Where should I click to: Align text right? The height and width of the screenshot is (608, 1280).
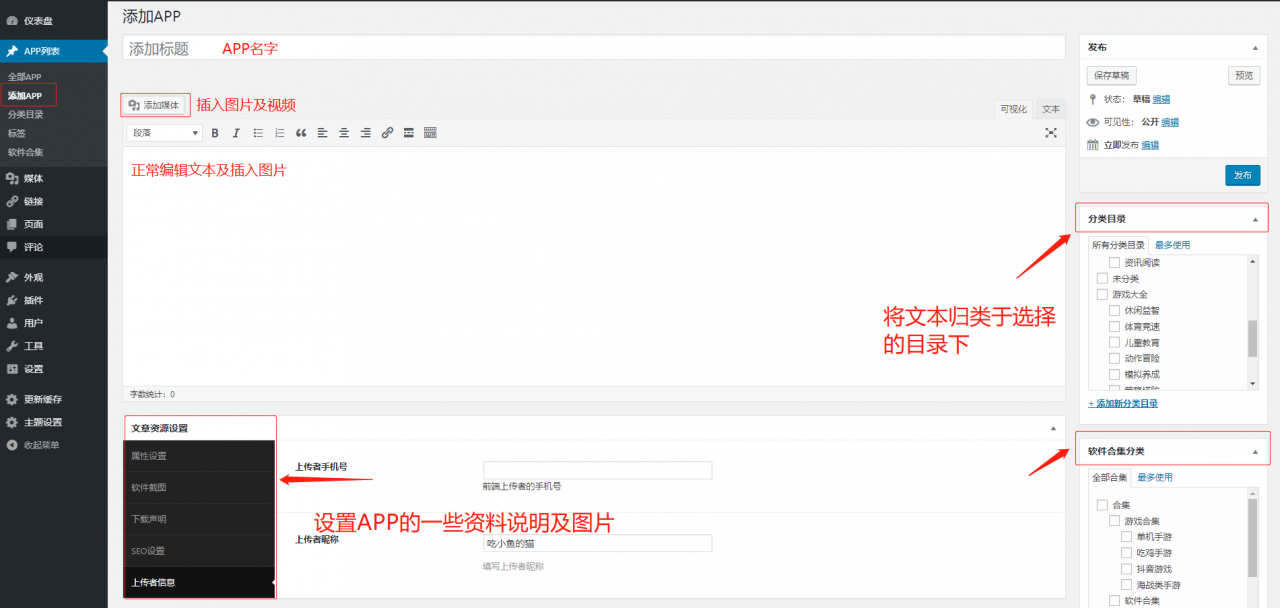366,133
